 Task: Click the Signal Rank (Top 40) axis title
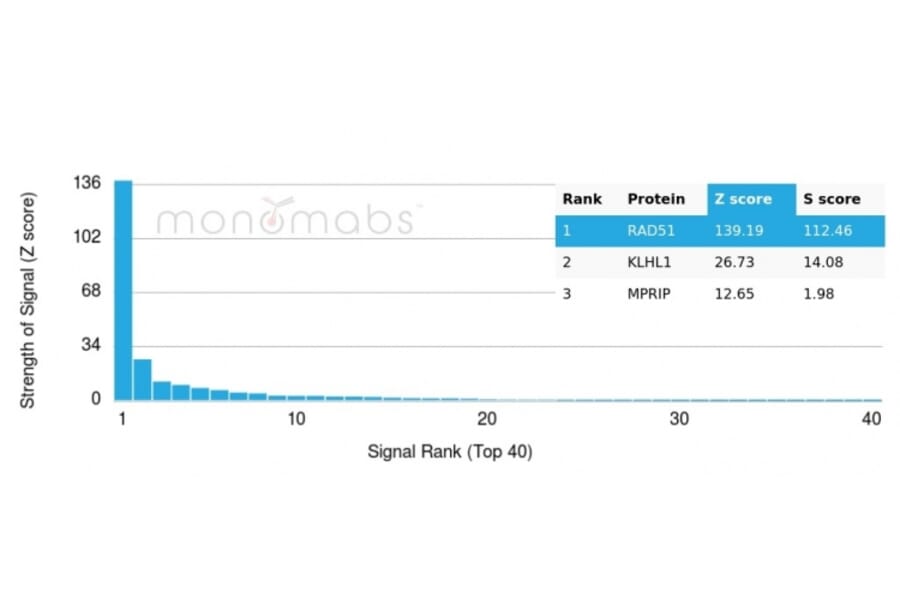(x=450, y=452)
